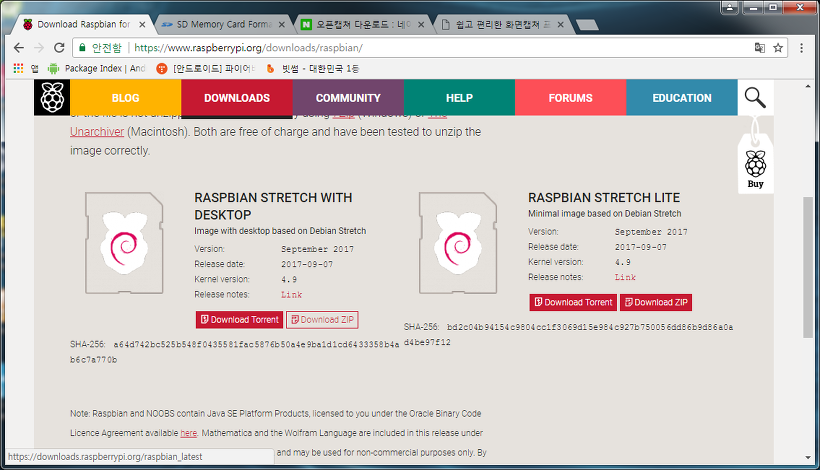Open the BLOG navigation menu

(x=126, y=98)
